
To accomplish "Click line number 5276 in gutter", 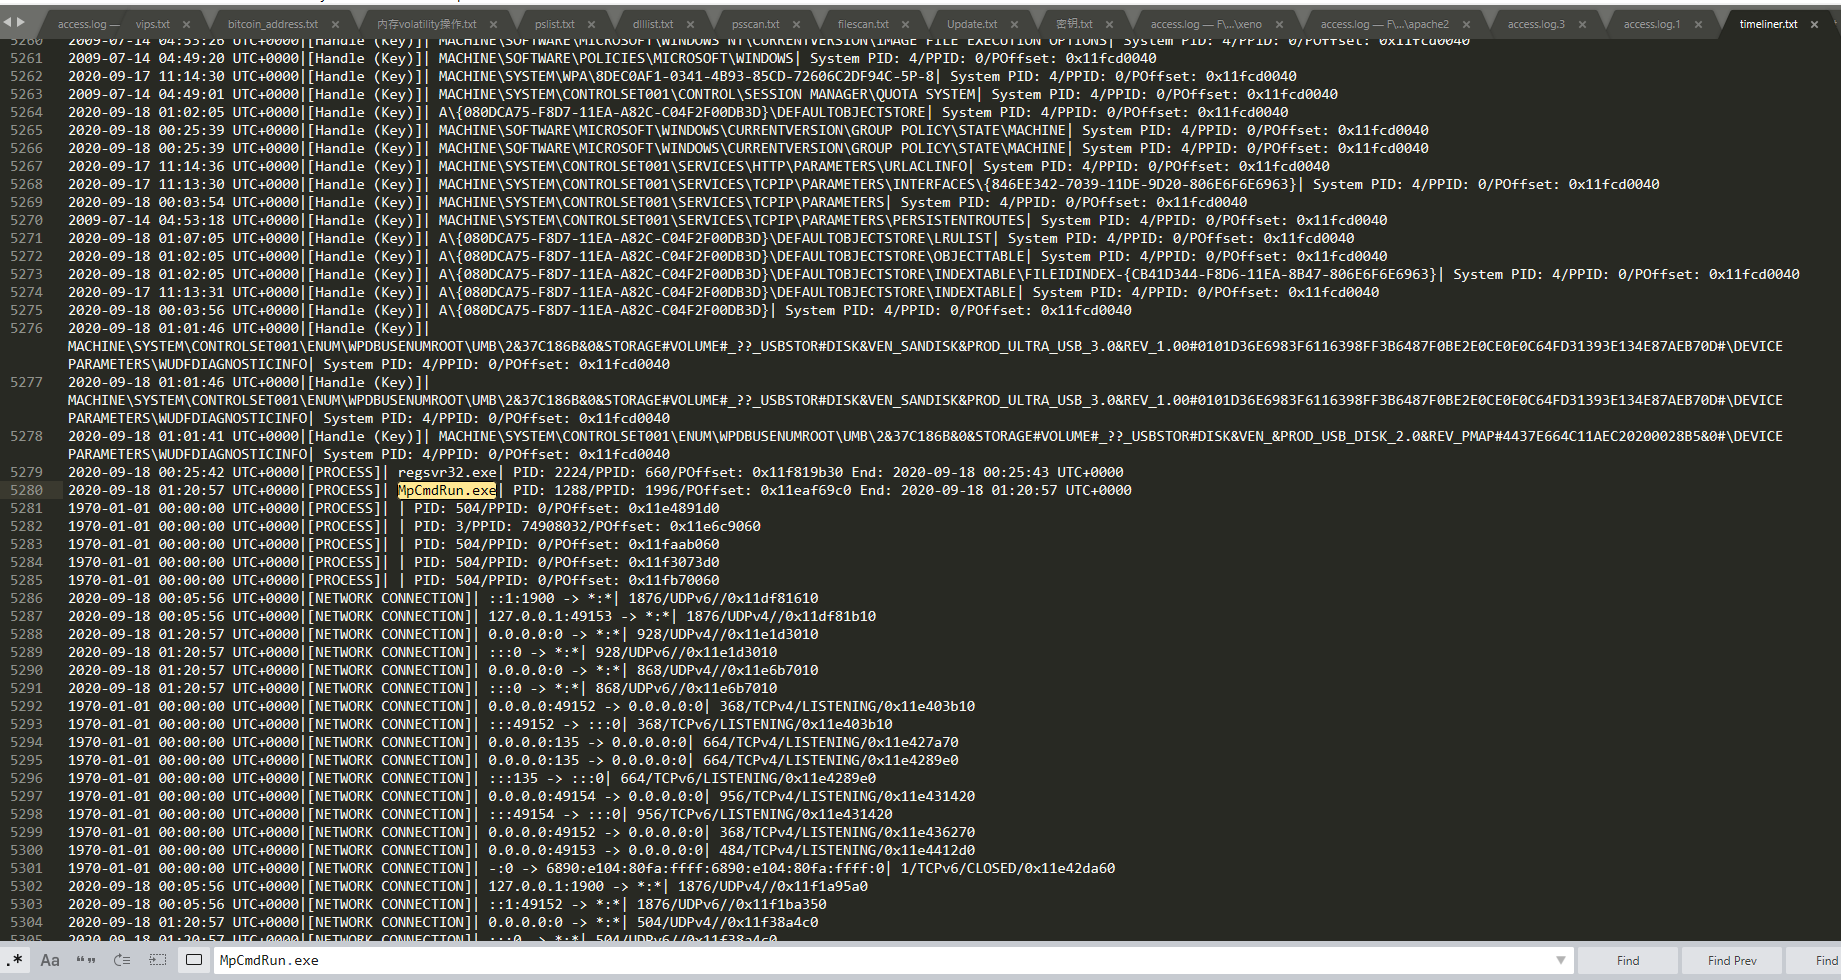I will click(x=27, y=328).
